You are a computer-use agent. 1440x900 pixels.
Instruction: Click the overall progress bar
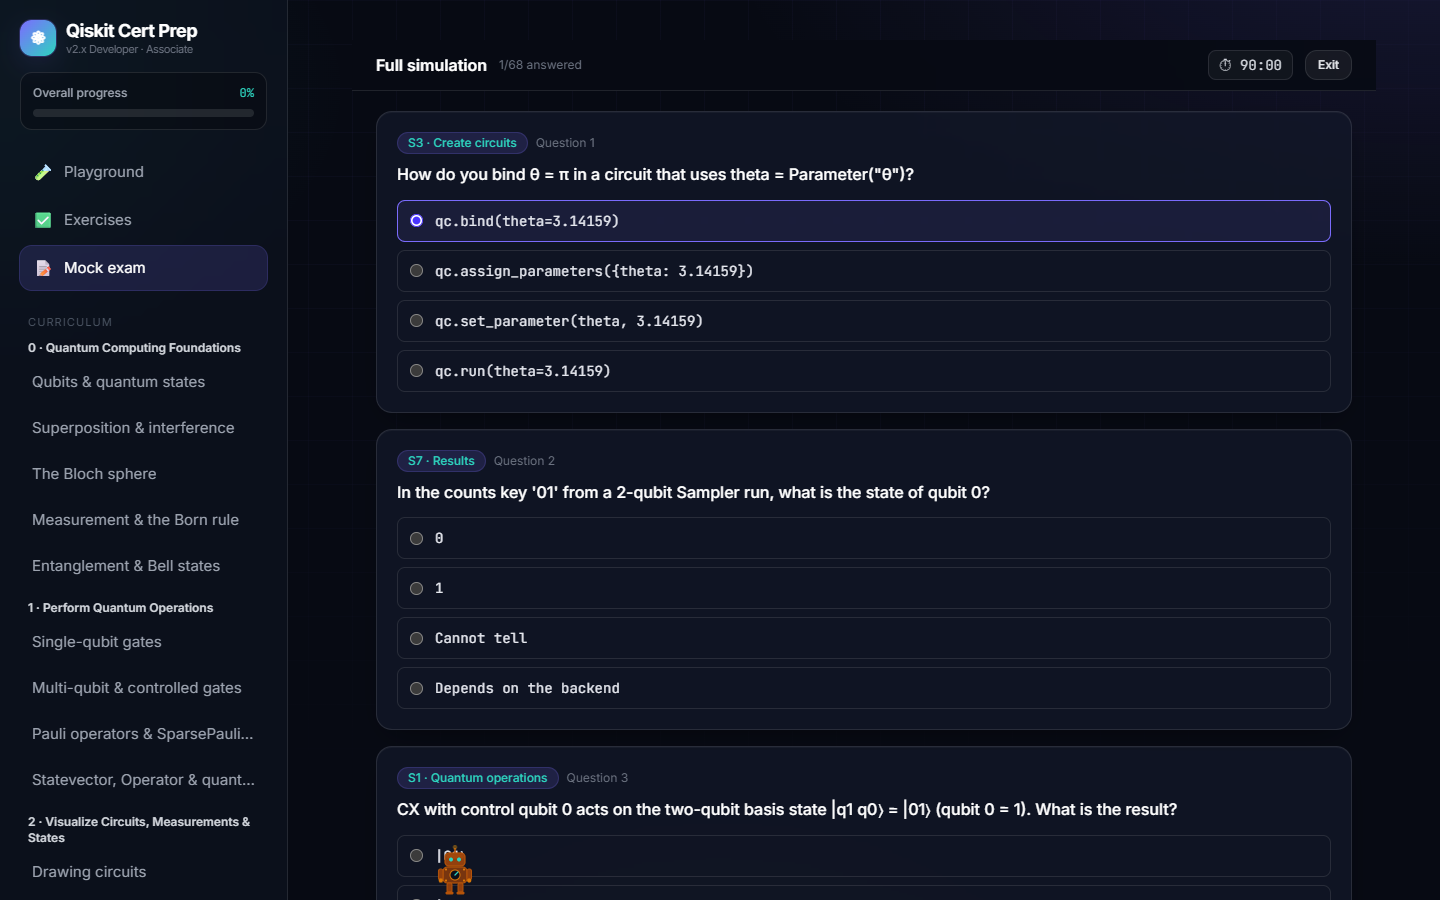[143, 113]
